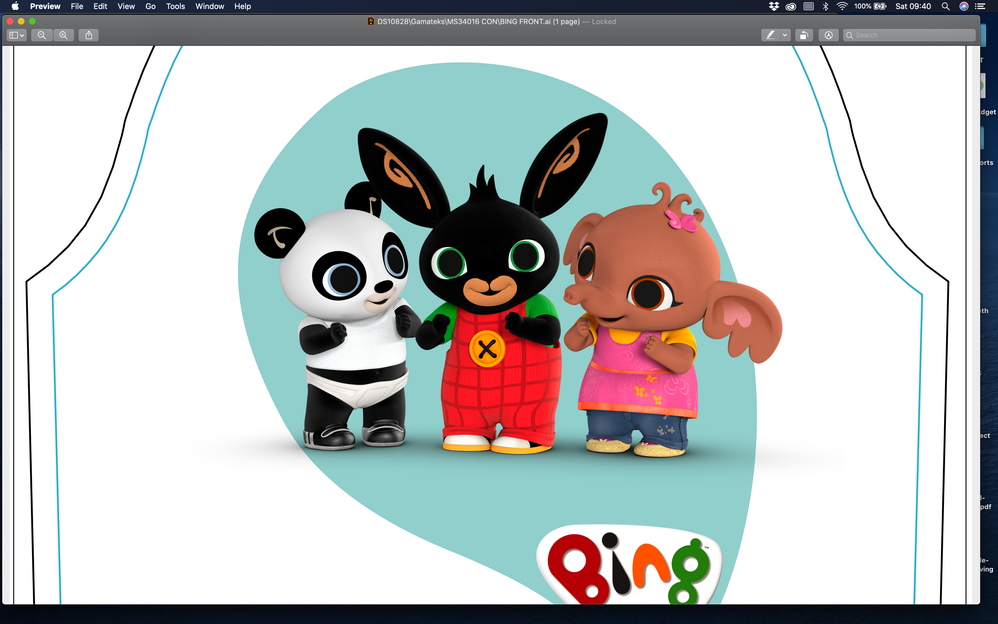Show the Markup toolbar
Screen dimensions: 998x624
[828, 35]
